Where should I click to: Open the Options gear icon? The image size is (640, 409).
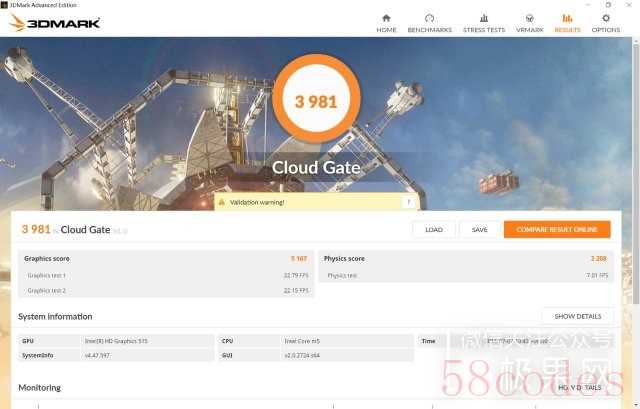pyautogui.click(x=605, y=18)
